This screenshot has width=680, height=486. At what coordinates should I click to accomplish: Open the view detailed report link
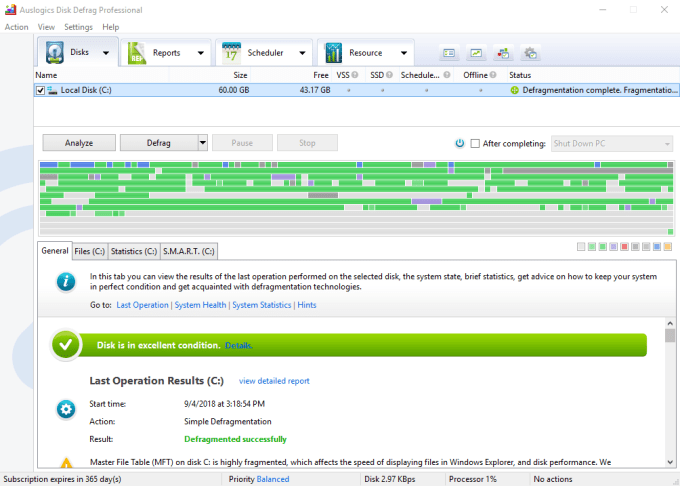tap(274, 381)
